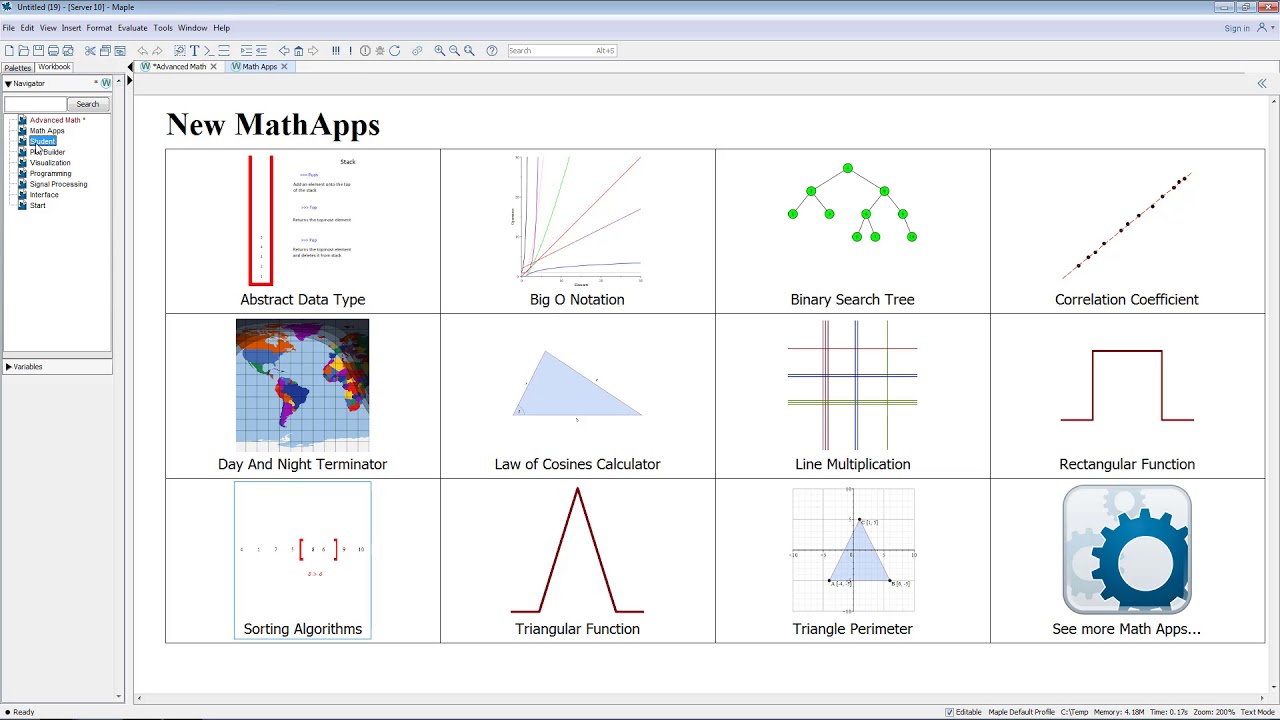Switch to the Advanced Math document tab
Viewport: 1280px width, 720px height.
click(180, 67)
